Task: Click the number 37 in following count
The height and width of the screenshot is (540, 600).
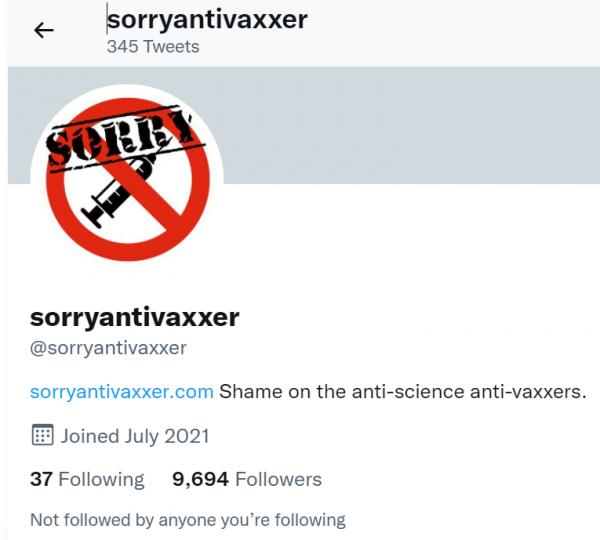Action: pos(41,479)
